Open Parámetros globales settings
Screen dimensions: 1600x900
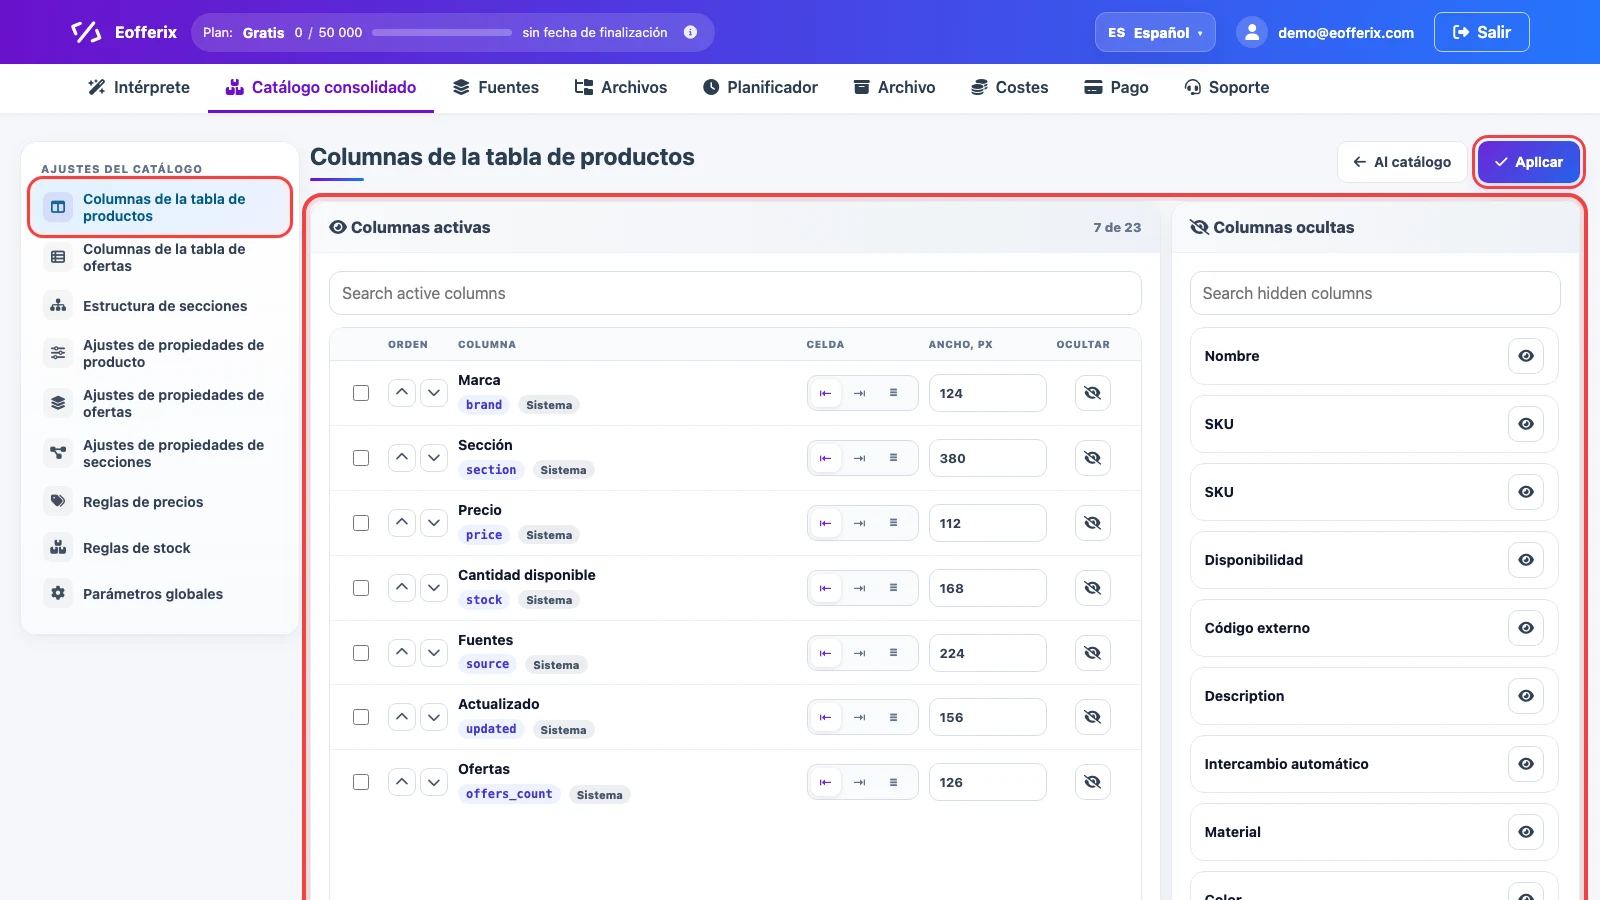click(160, 593)
